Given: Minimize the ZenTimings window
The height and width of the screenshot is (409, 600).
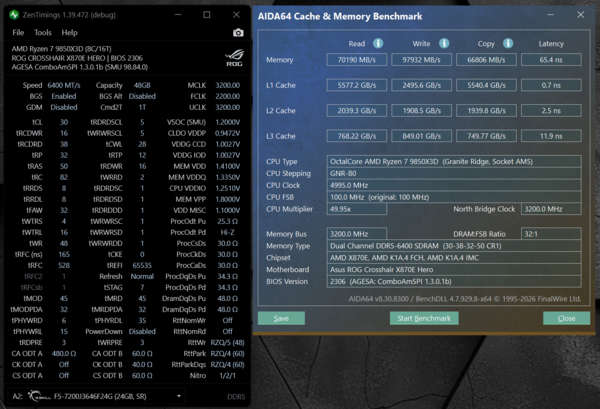Looking at the screenshot, I should coord(178,15).
